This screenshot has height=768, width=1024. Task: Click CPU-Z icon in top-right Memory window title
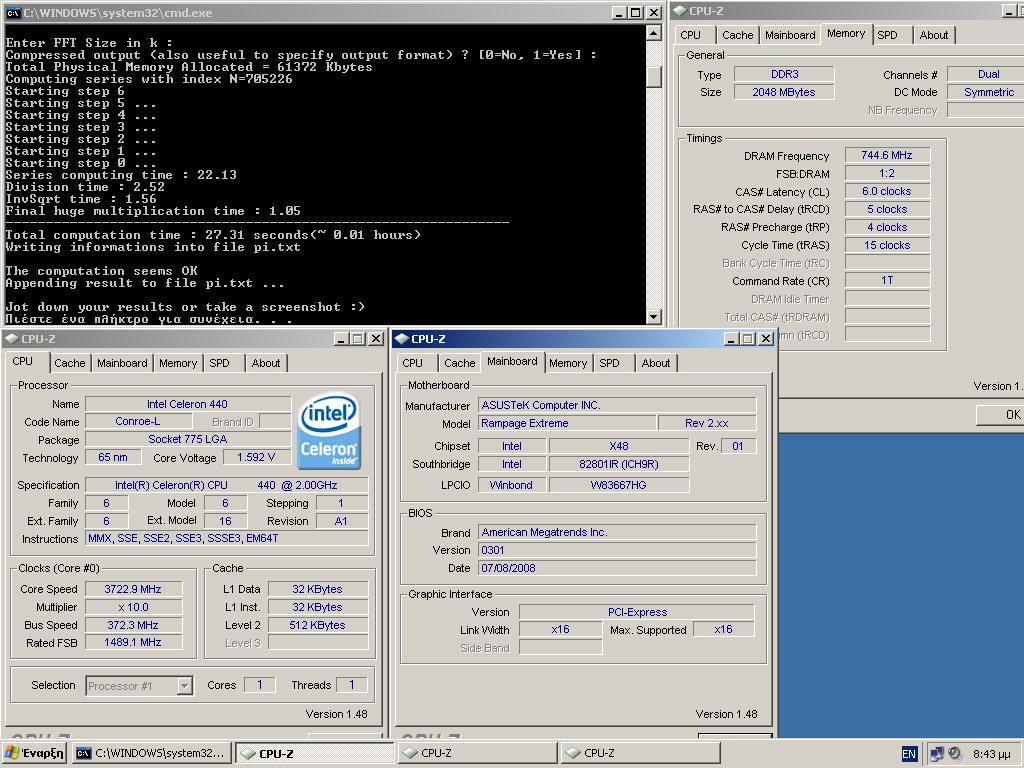(680, 10)
